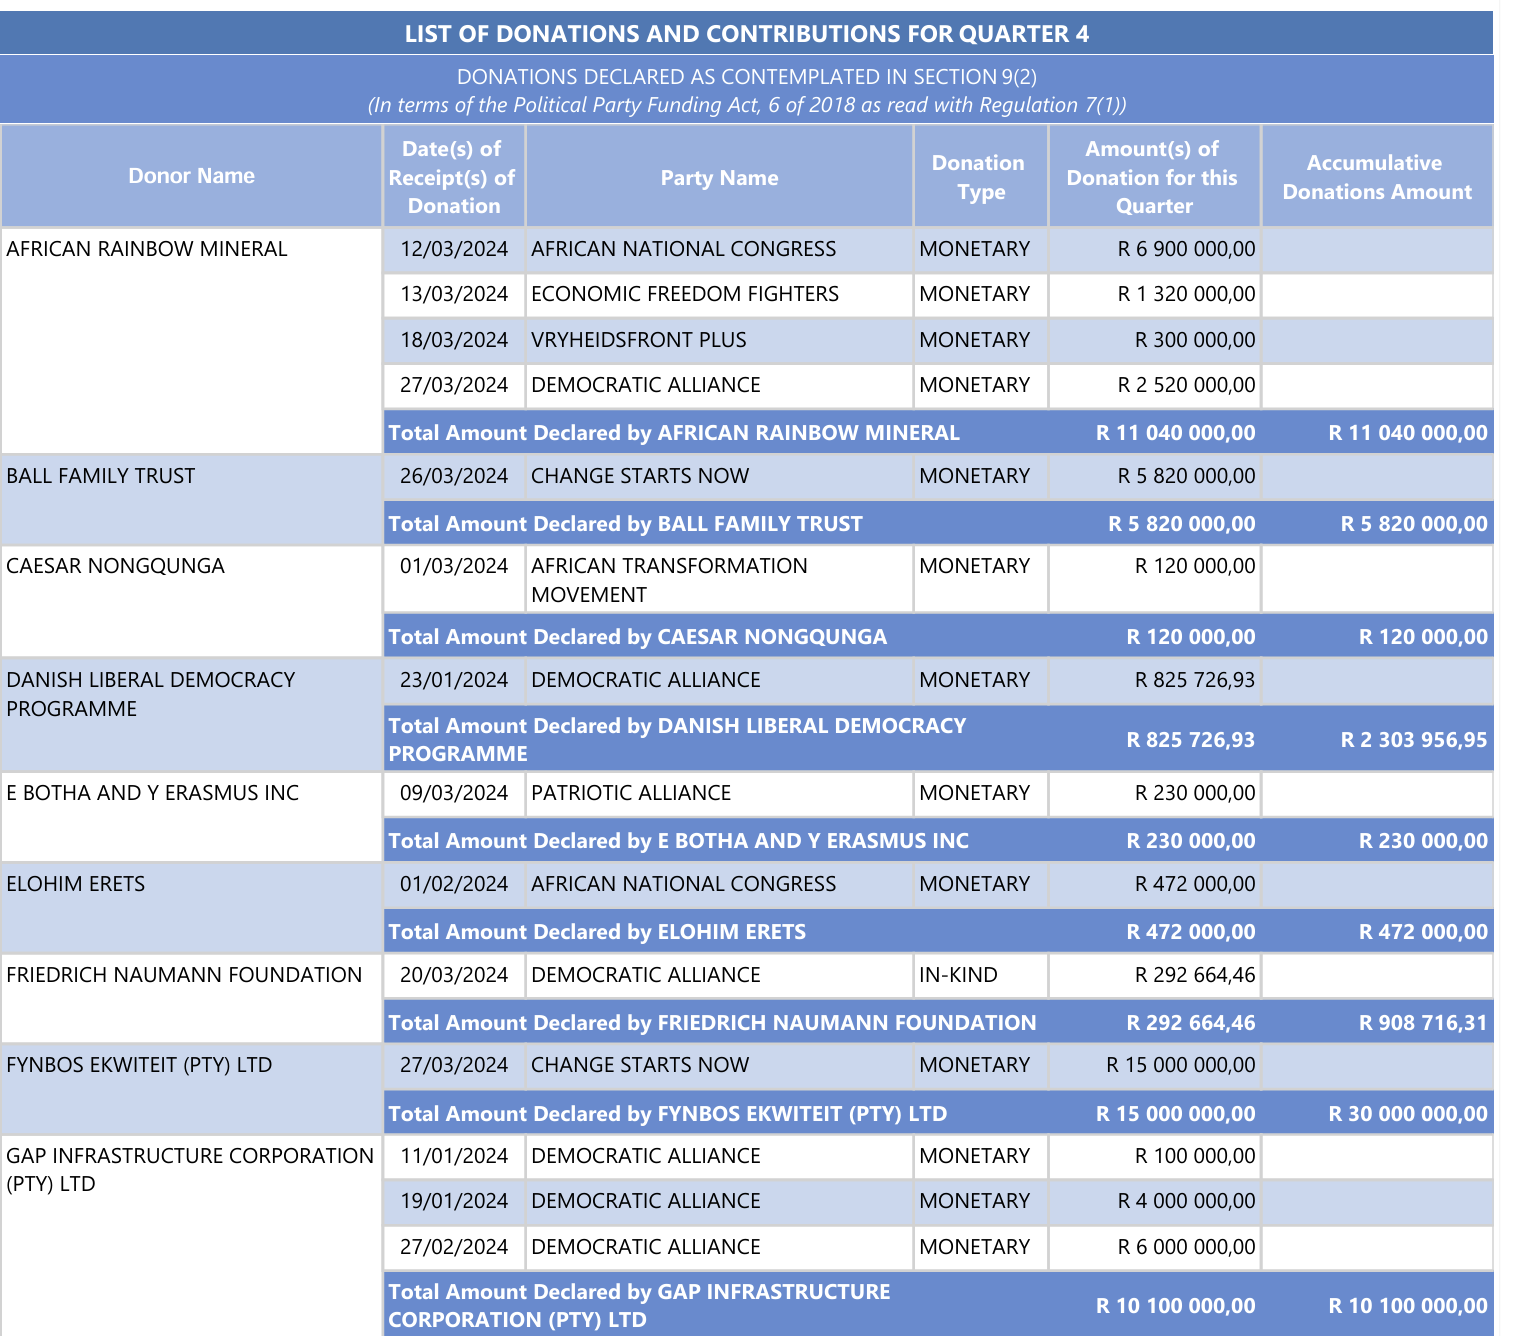The width and height of the screenshot is (1526, 1336).
Task: Click the date 01/02/2024
Action: pyautogui.click(x=454, y=884)
